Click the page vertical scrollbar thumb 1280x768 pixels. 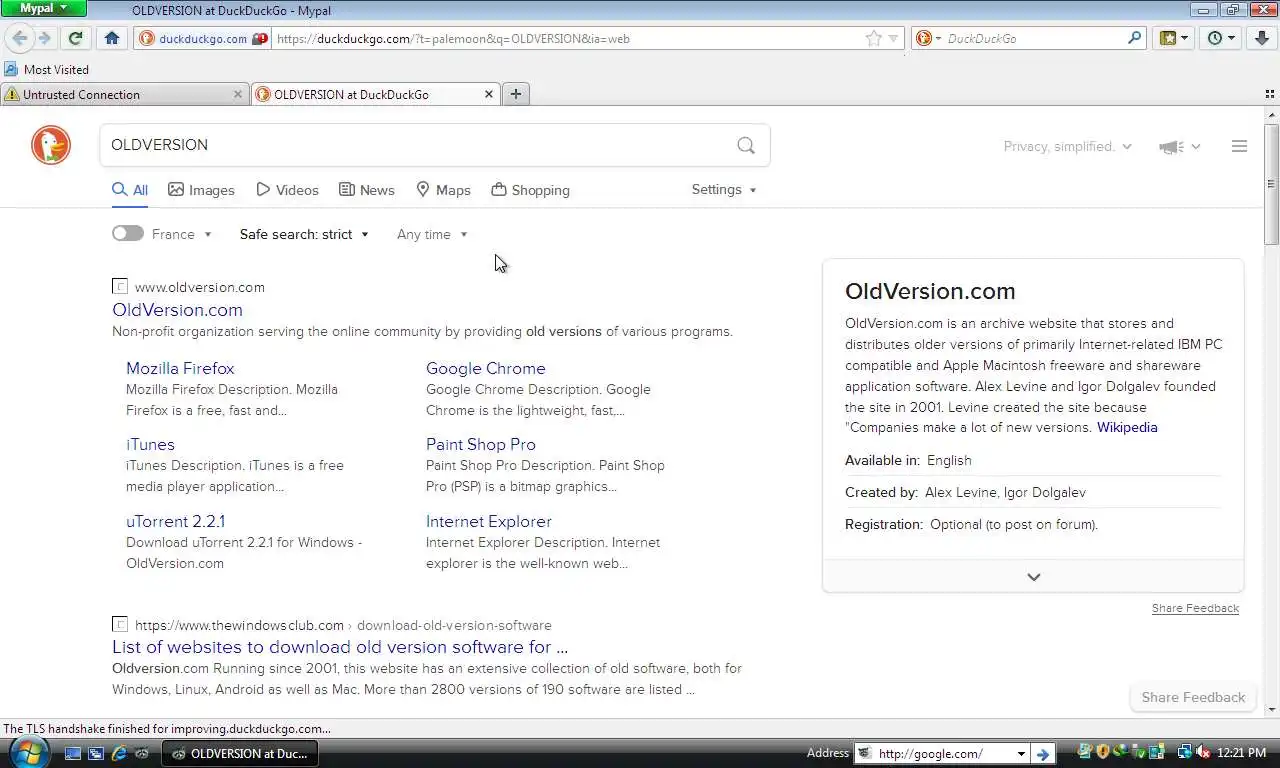[1271, 185]
